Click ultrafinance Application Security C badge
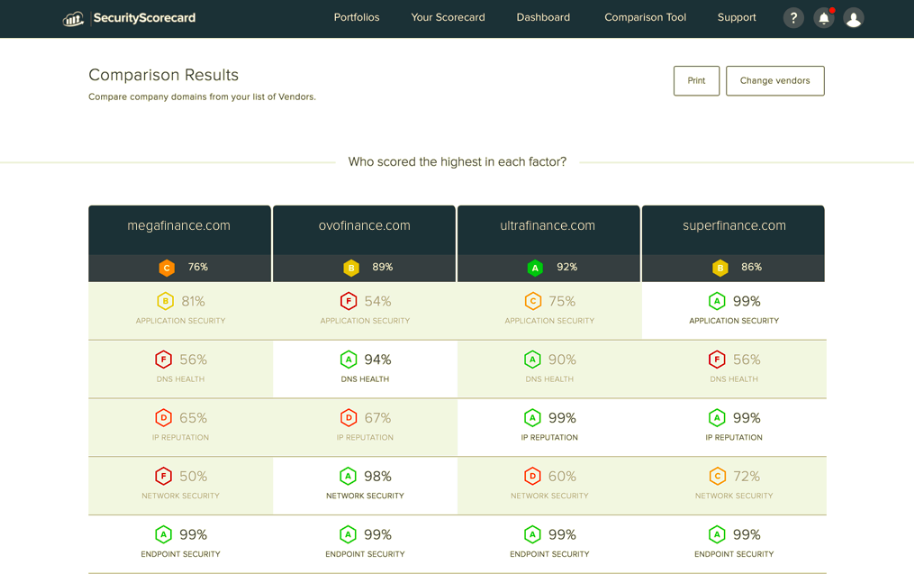 tap(533, 301)
